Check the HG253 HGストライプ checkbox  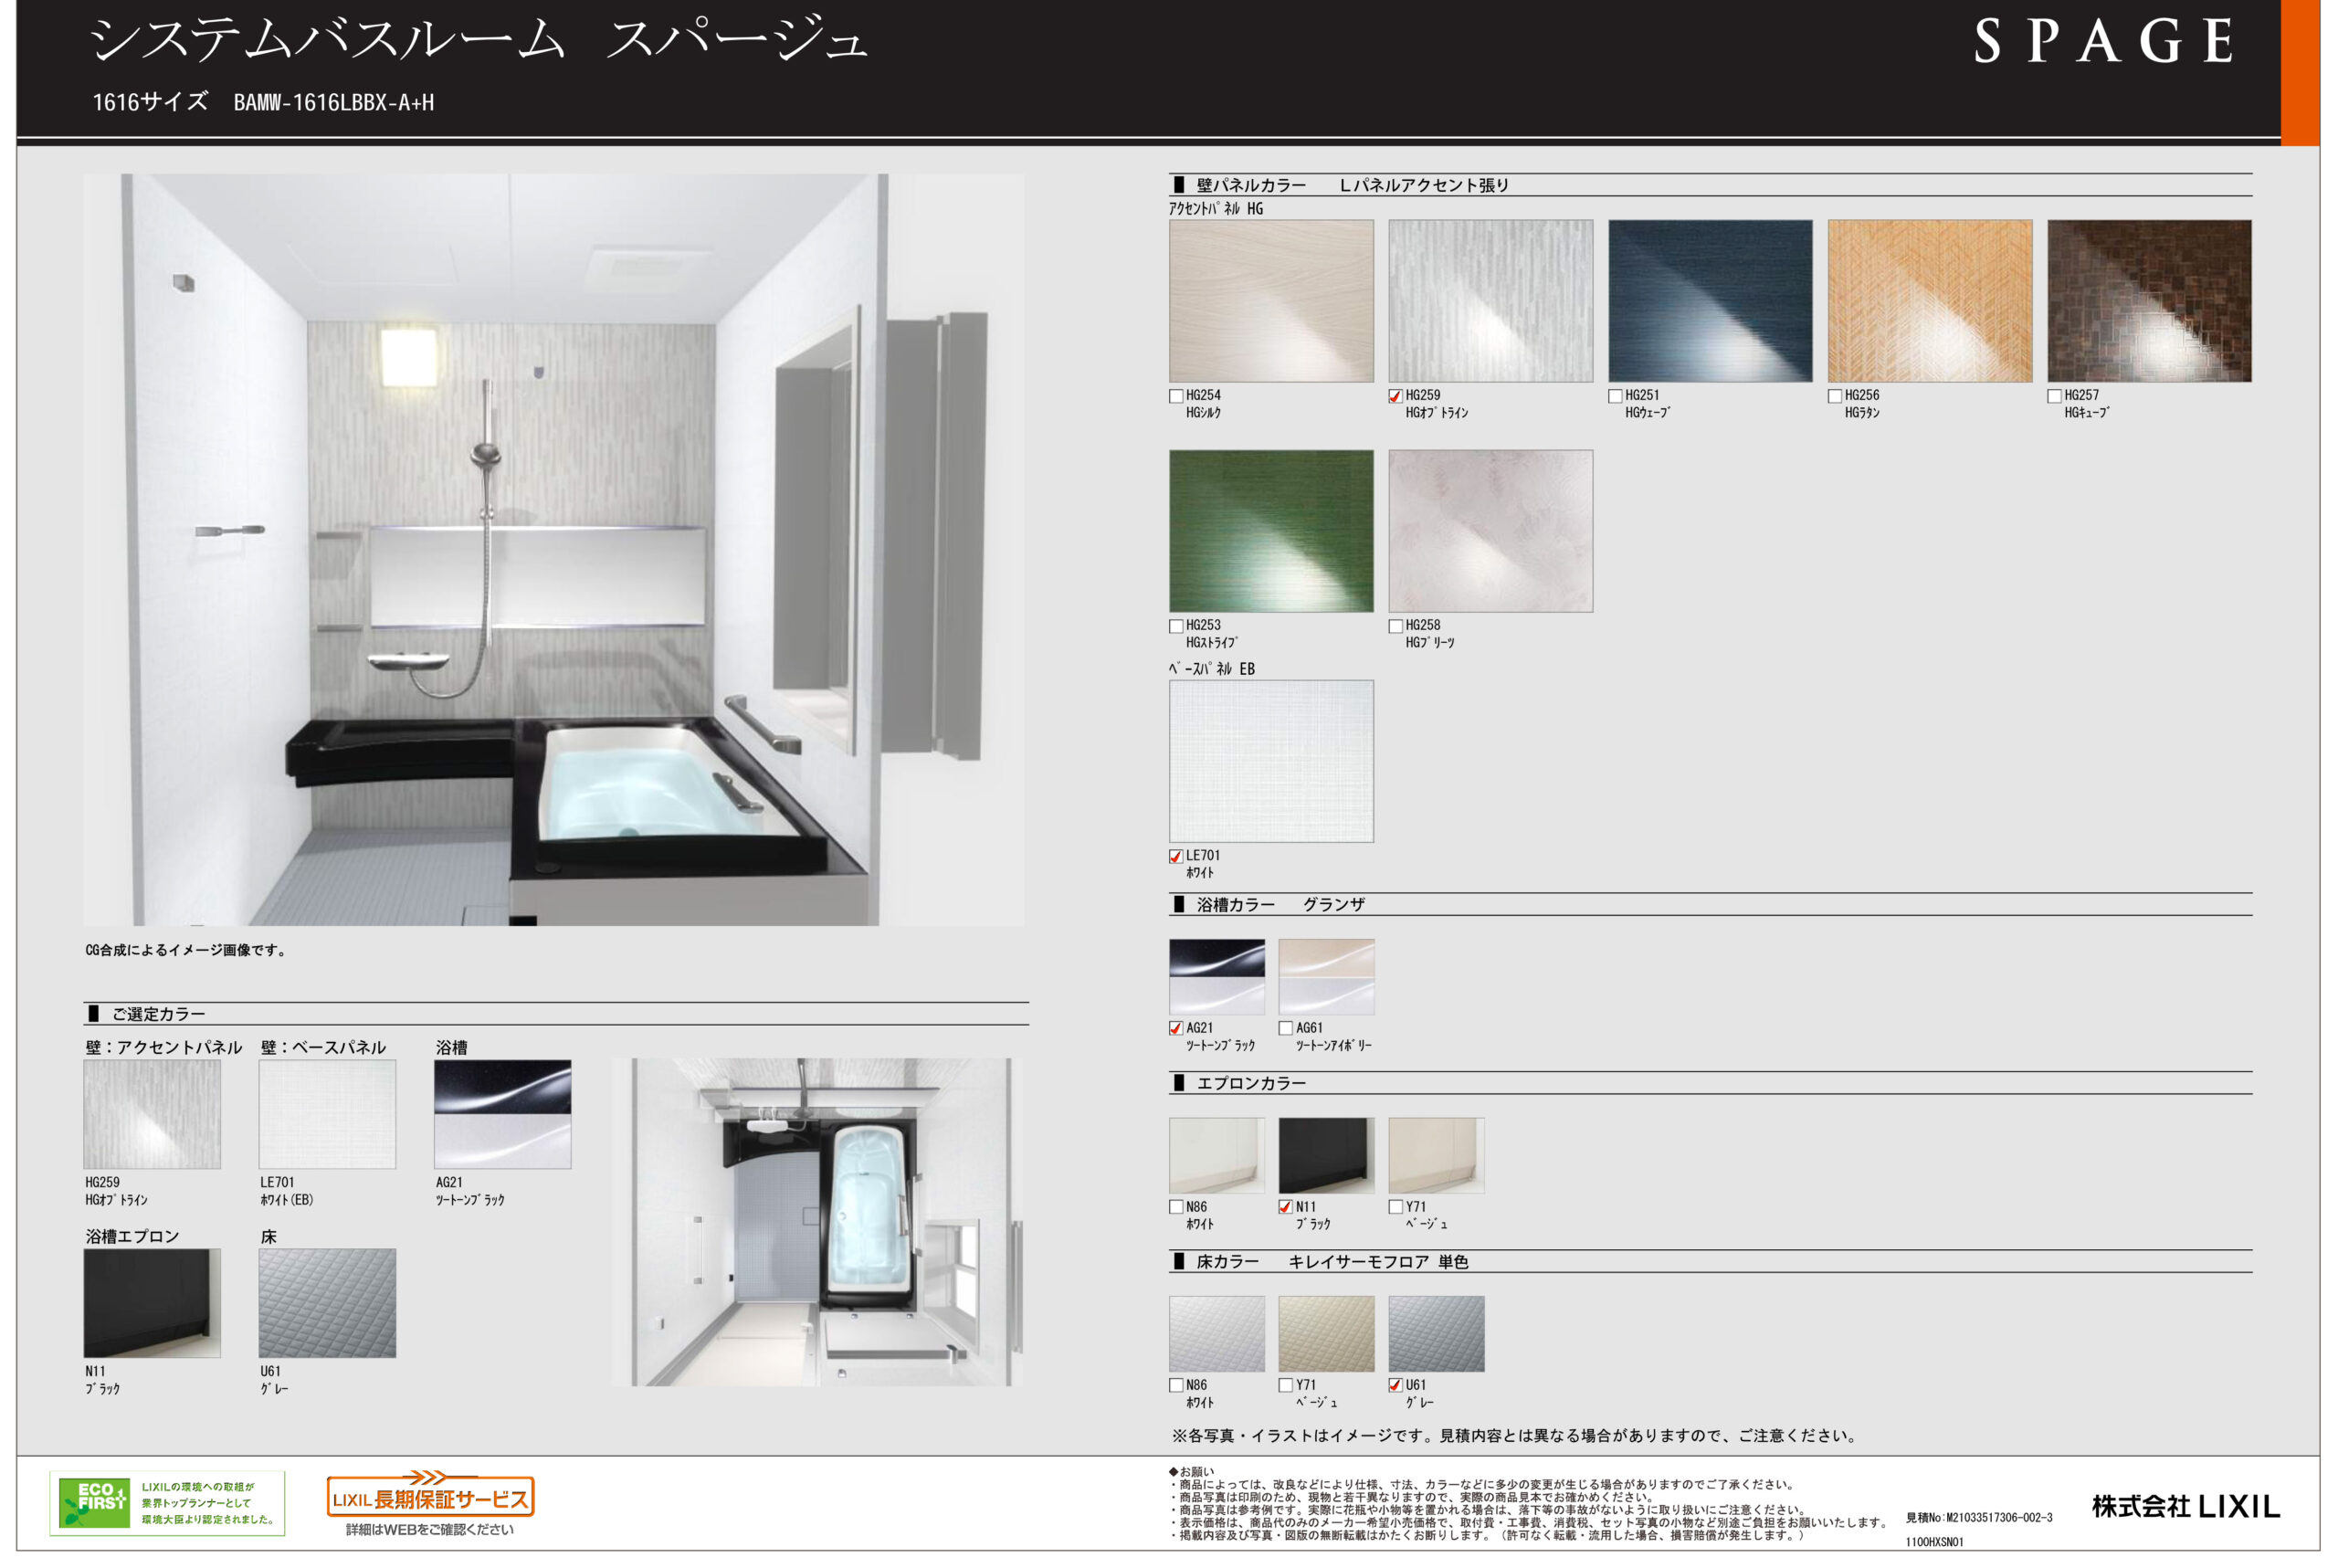pyautogui.click(x=1176, y=626)
